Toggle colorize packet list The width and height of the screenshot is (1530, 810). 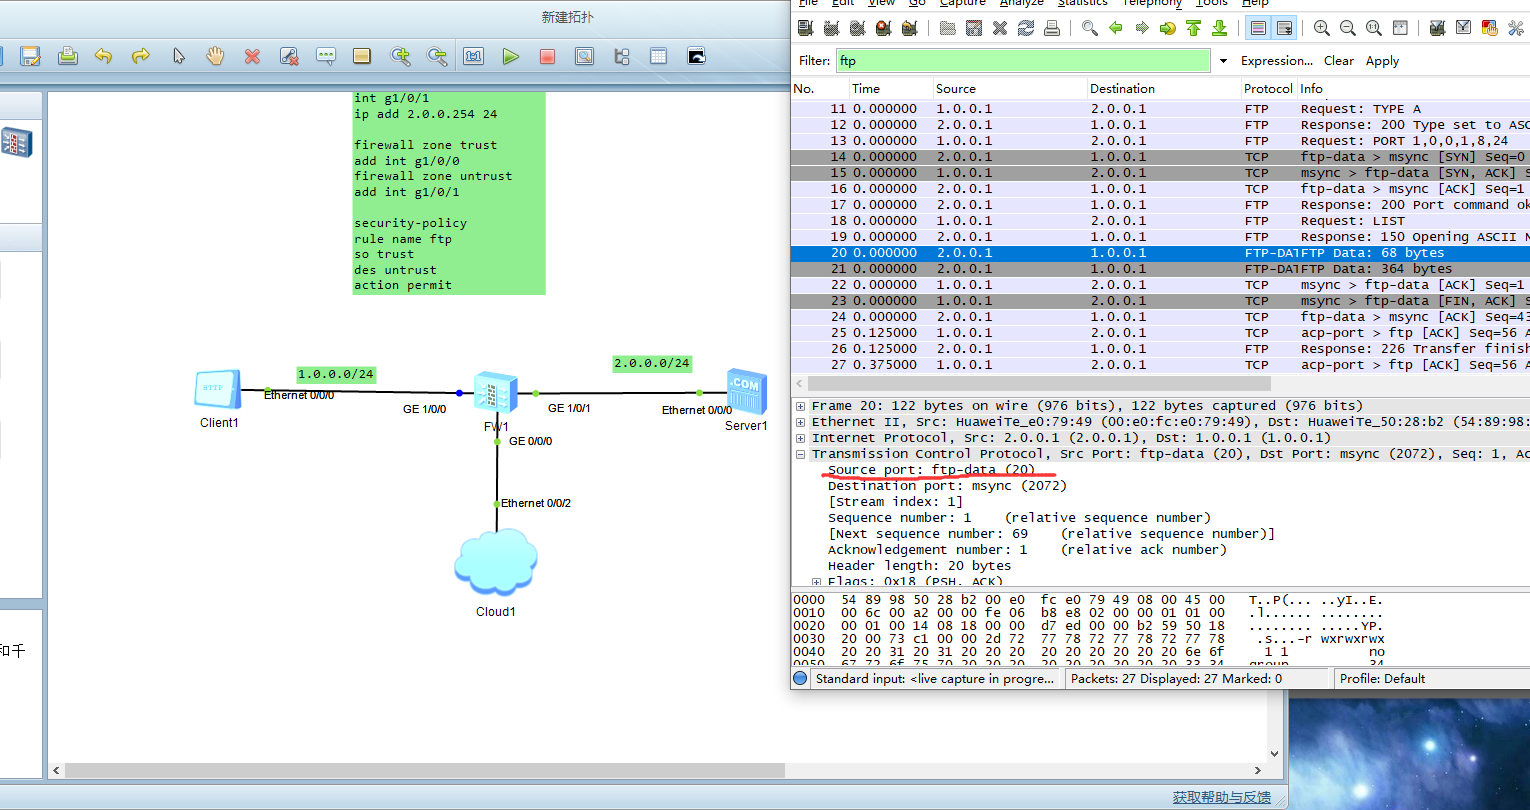(x=1257, y=27)
